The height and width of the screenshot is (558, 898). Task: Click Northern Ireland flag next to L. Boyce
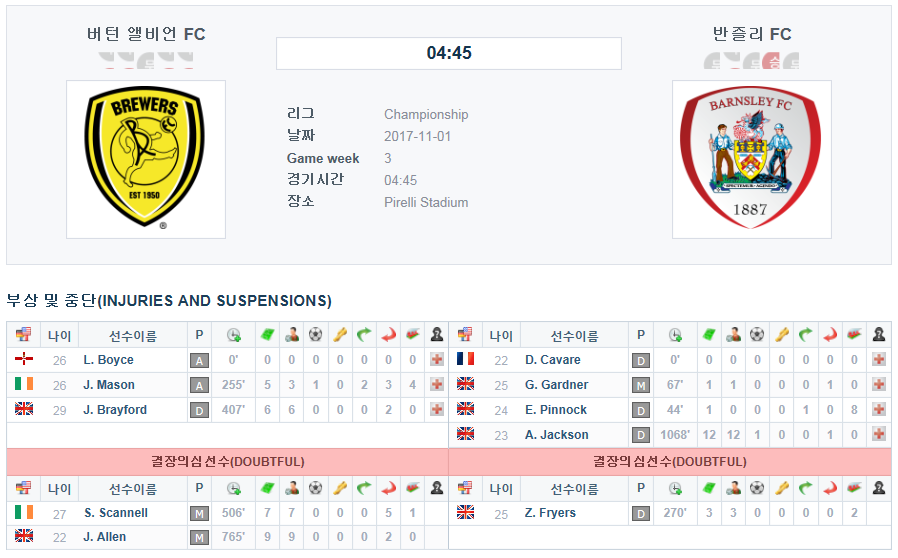[x=24, y=359]
